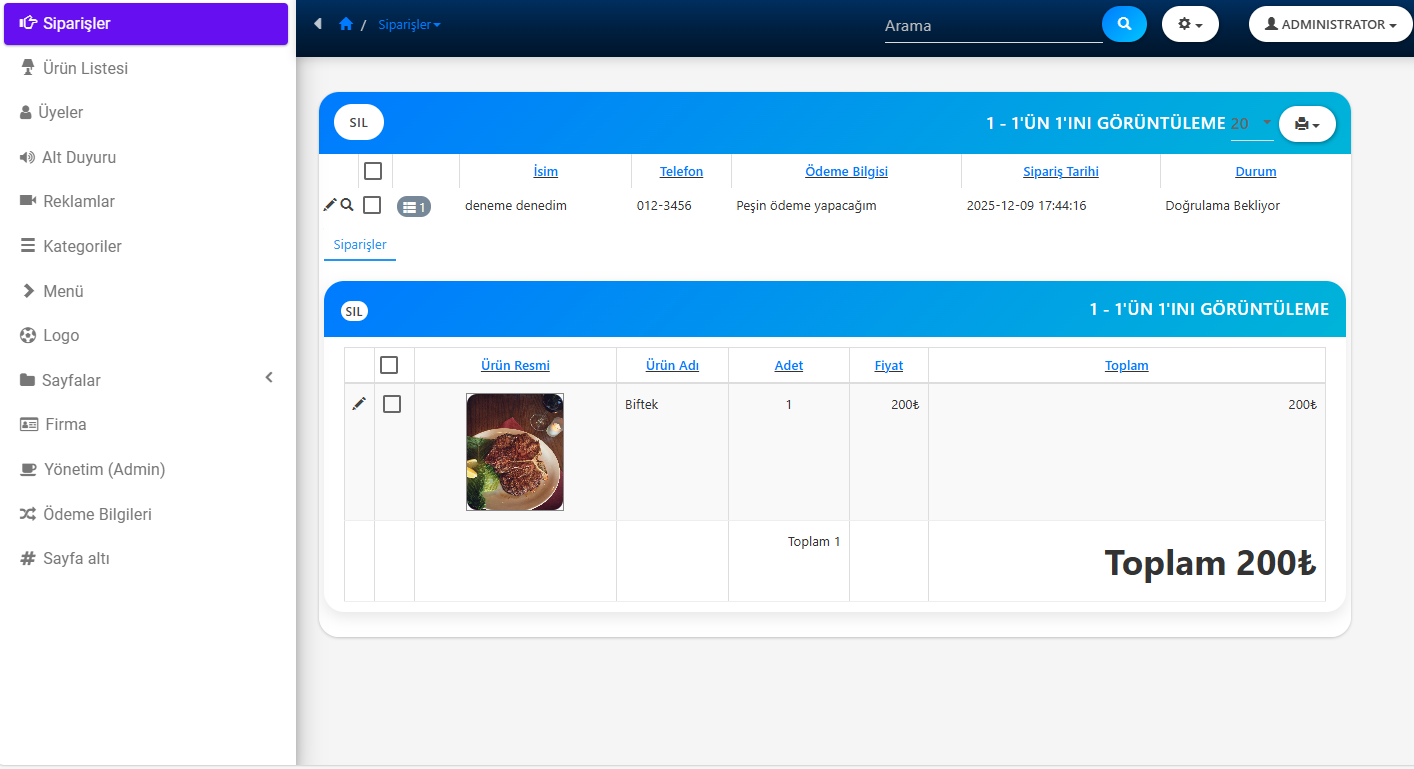Collapse the Sayfalar sidebar submenu

coord(268,378)
